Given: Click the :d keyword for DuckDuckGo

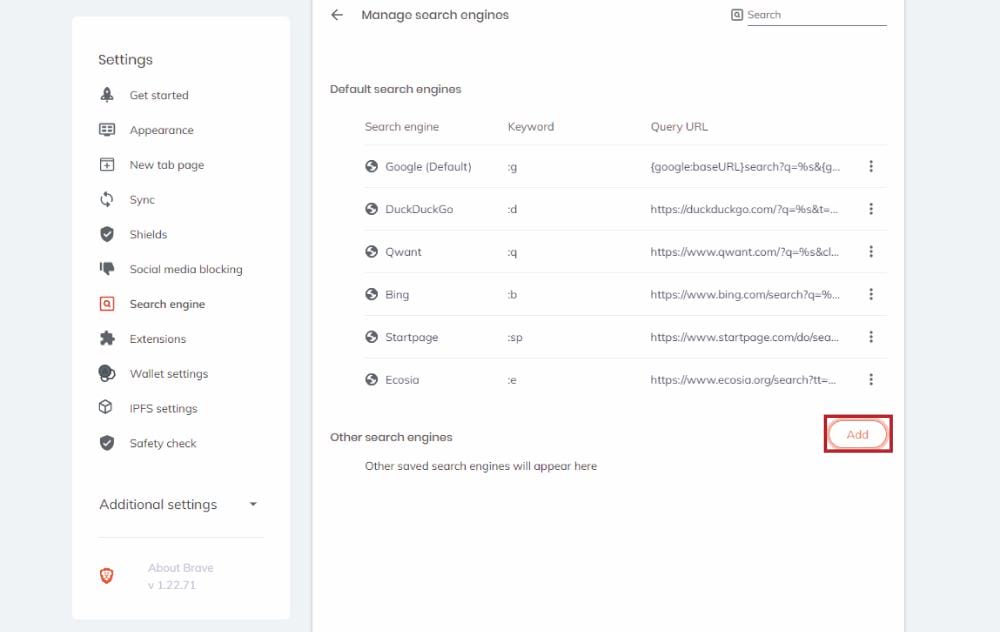Looking at the screenshot, I should coord(512,209).
